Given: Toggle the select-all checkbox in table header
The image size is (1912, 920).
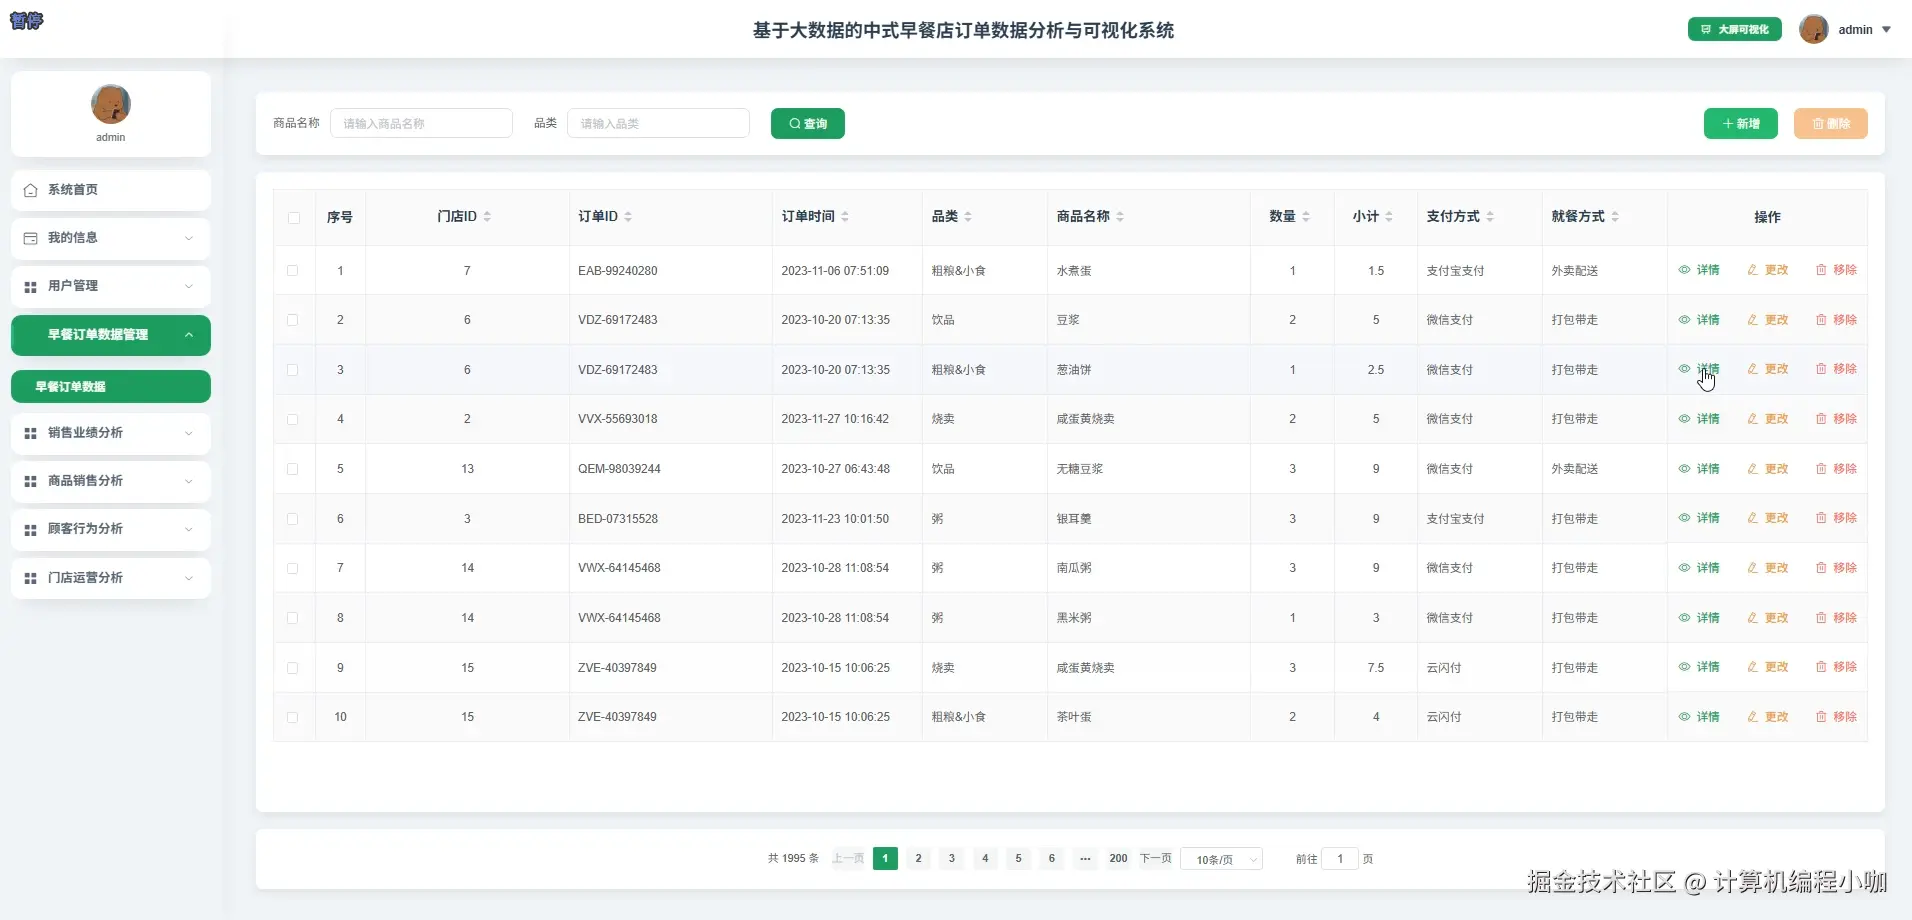Looking at the screenshot, I should (293, 218).
